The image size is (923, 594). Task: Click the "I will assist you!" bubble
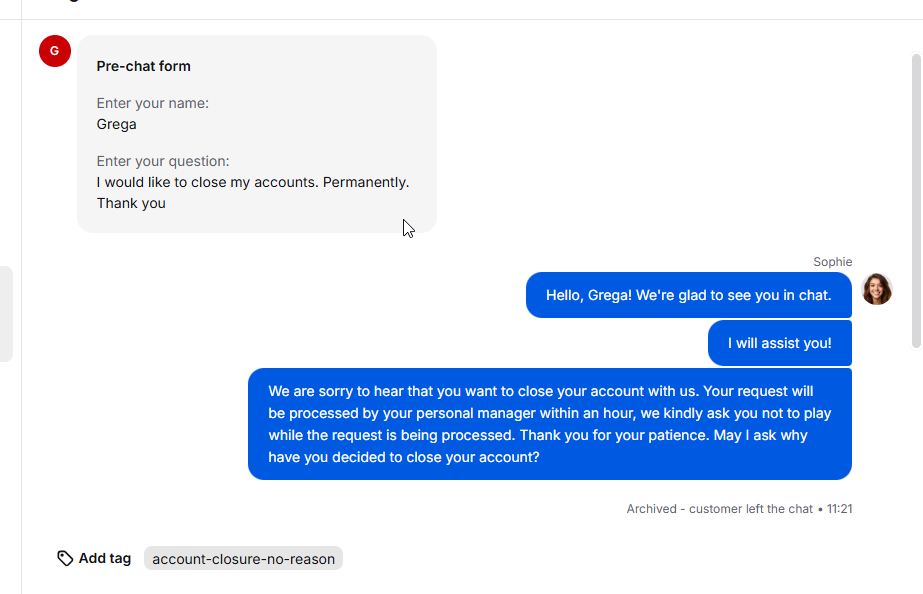pyautogui.click(x=780, y=343)
